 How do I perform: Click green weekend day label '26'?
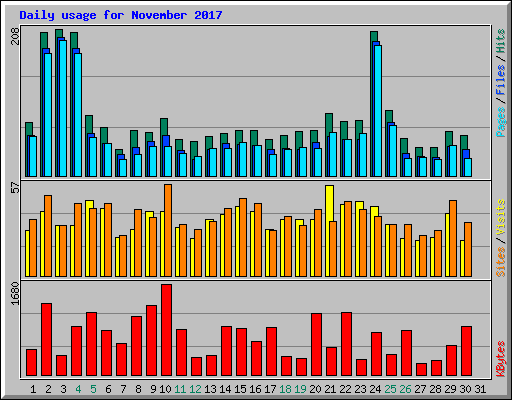pos(405,389)
